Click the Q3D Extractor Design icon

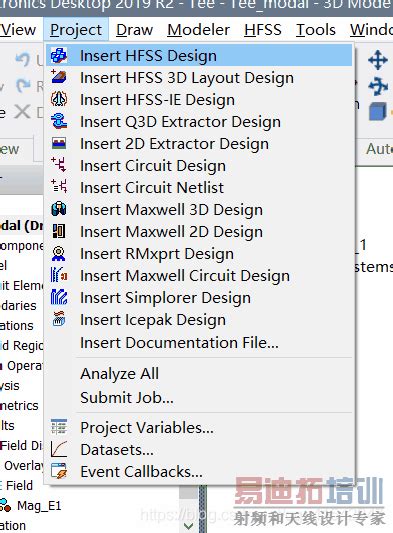(59, 121)
